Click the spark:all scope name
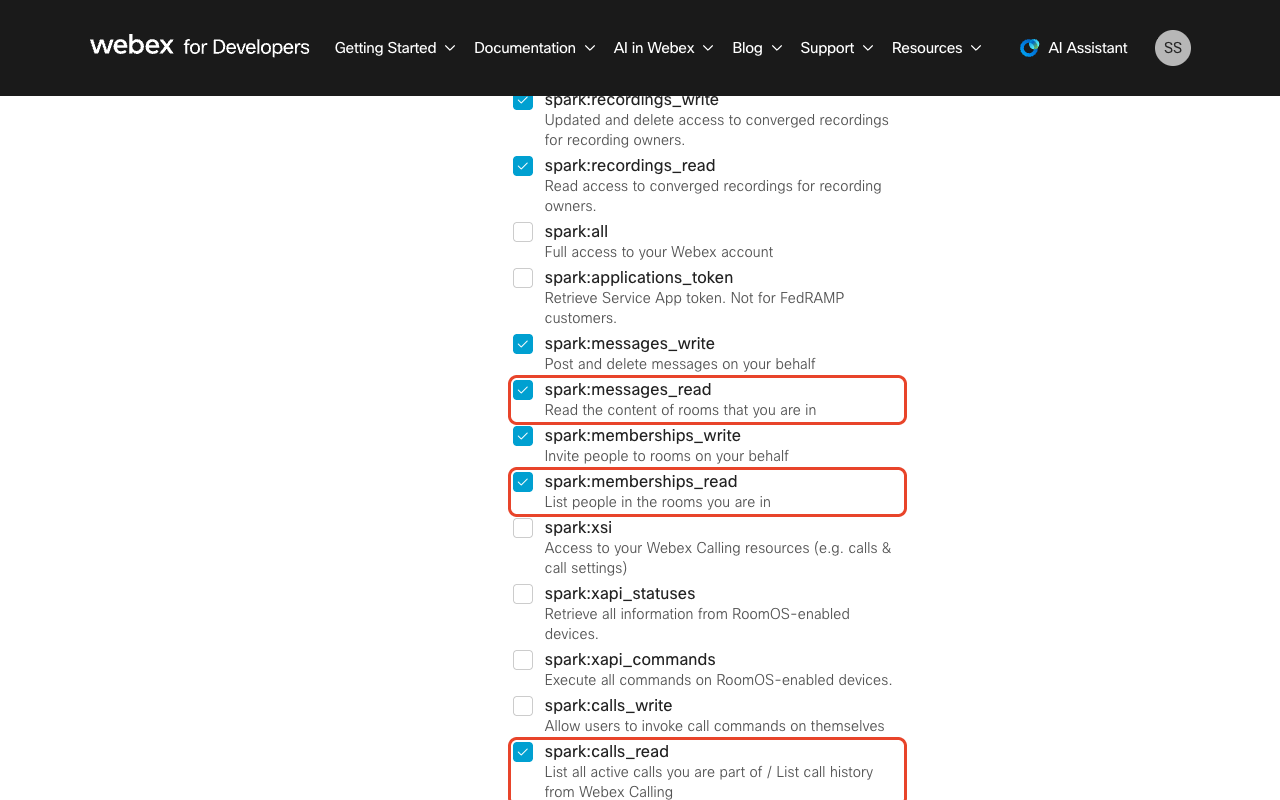This screenshot has width=1280, height=800. pyautogui.click(x=576, y=232)
